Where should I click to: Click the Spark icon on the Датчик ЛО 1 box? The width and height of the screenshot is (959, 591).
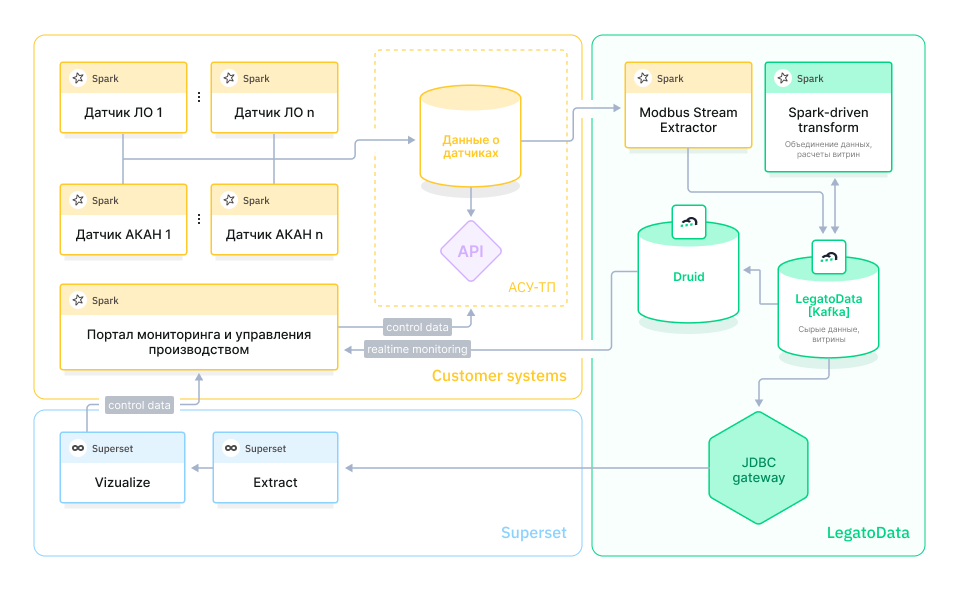pyautogui.click(x=77, y=77)
